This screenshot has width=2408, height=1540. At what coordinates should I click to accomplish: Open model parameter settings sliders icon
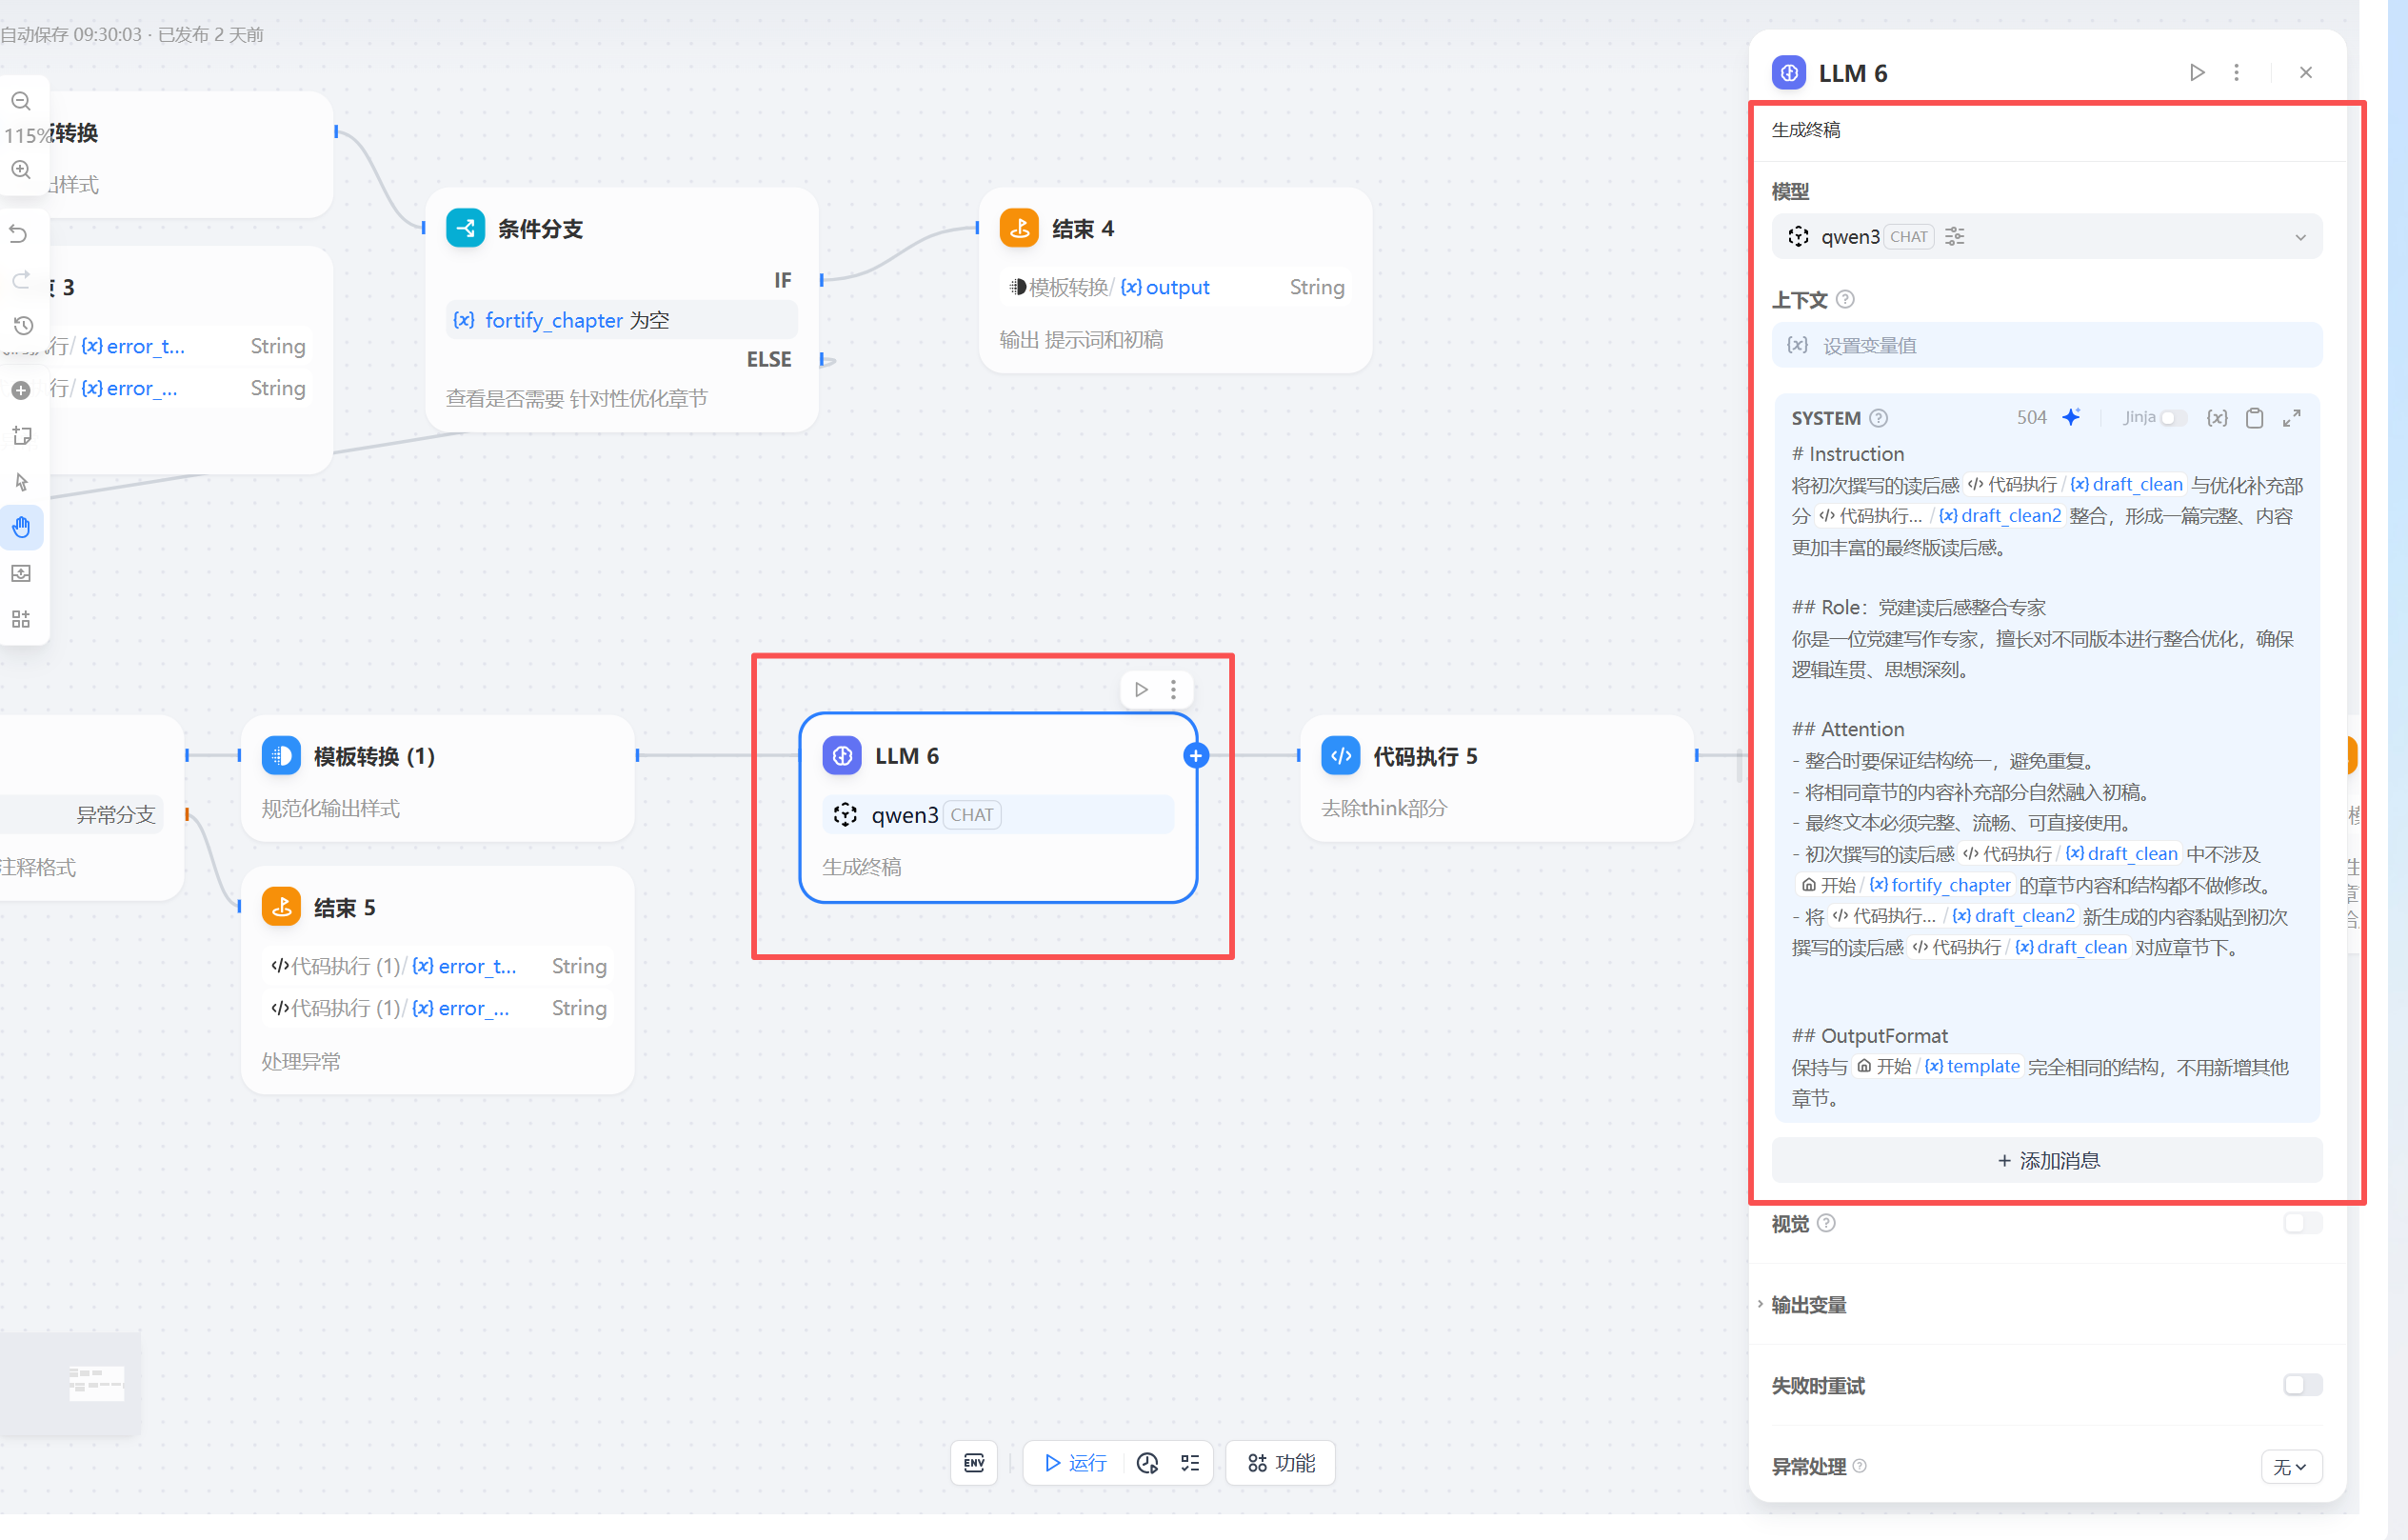[1955, 237]
